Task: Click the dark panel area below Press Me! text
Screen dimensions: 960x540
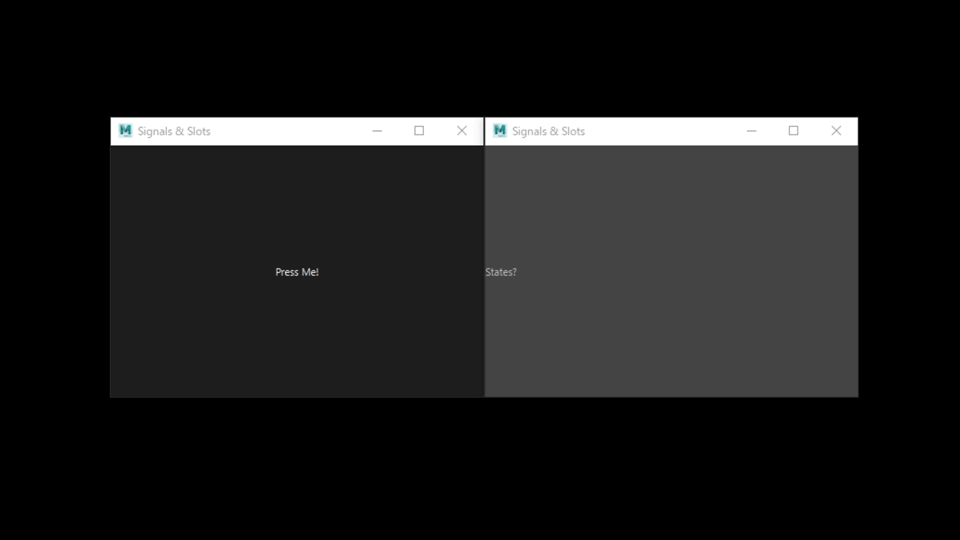Action: pos(297,340)
